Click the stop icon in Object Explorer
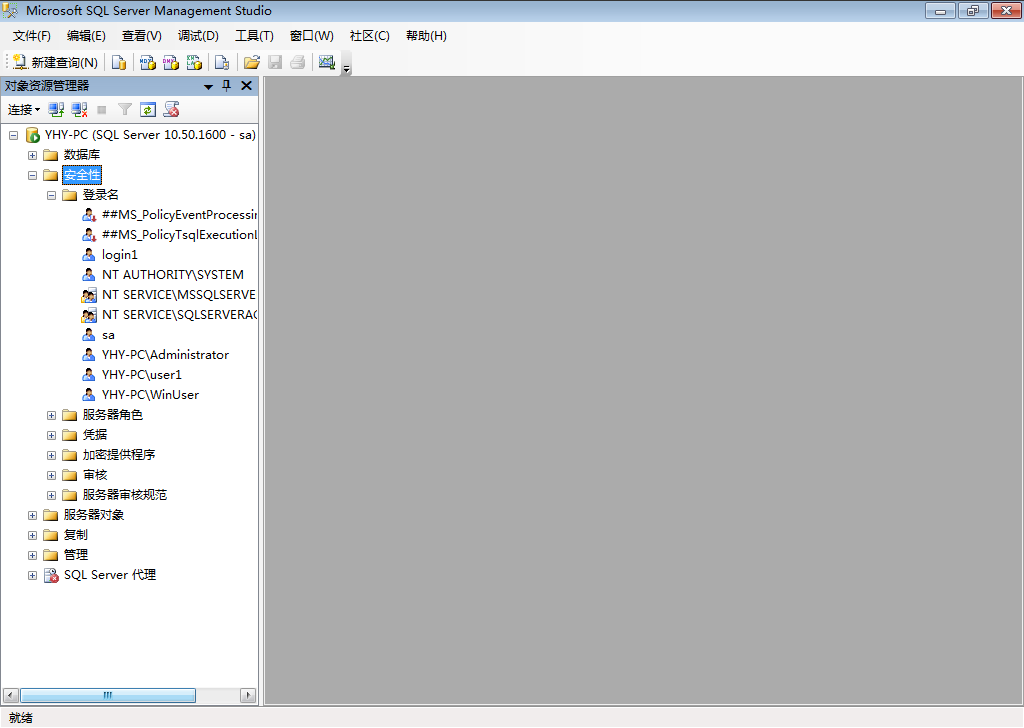The image size is (1024, 728). pos(102,110)
